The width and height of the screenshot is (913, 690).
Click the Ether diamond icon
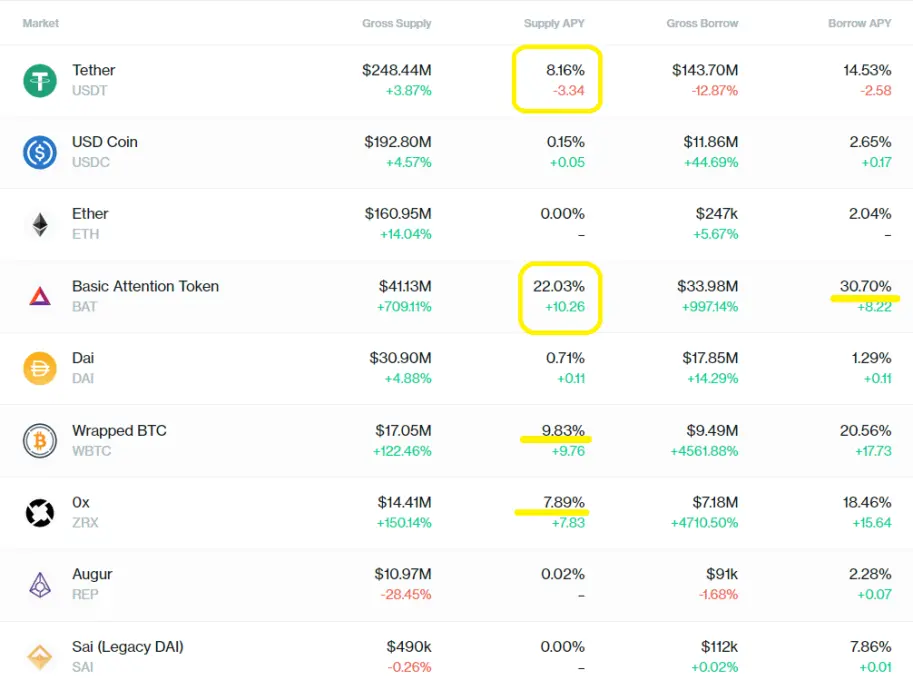click(40, 225)
